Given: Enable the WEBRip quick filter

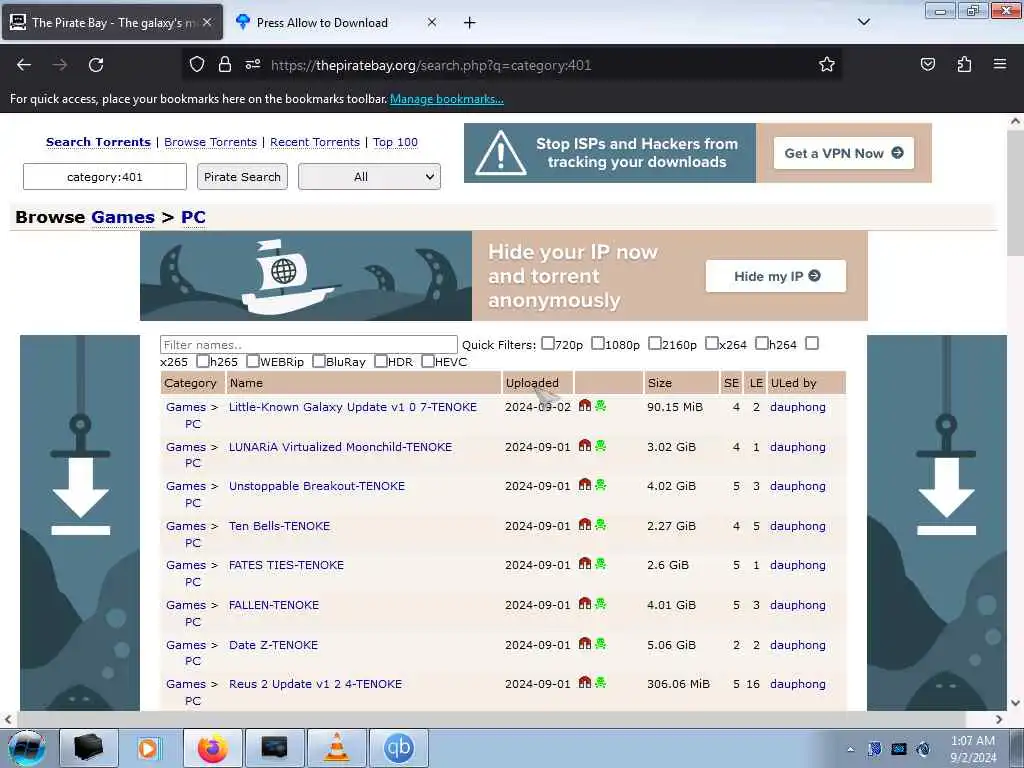Looking at the screenshot, I should [x=253, y=360].
